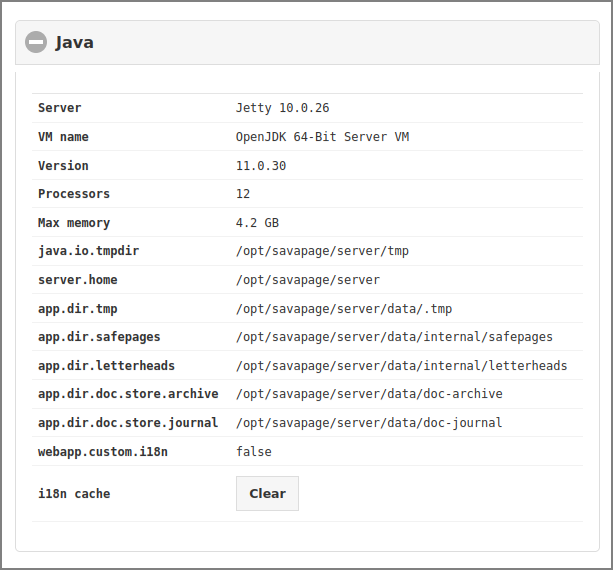
Task: Select the doc-journal directory path
Action: tap(369, 423)
